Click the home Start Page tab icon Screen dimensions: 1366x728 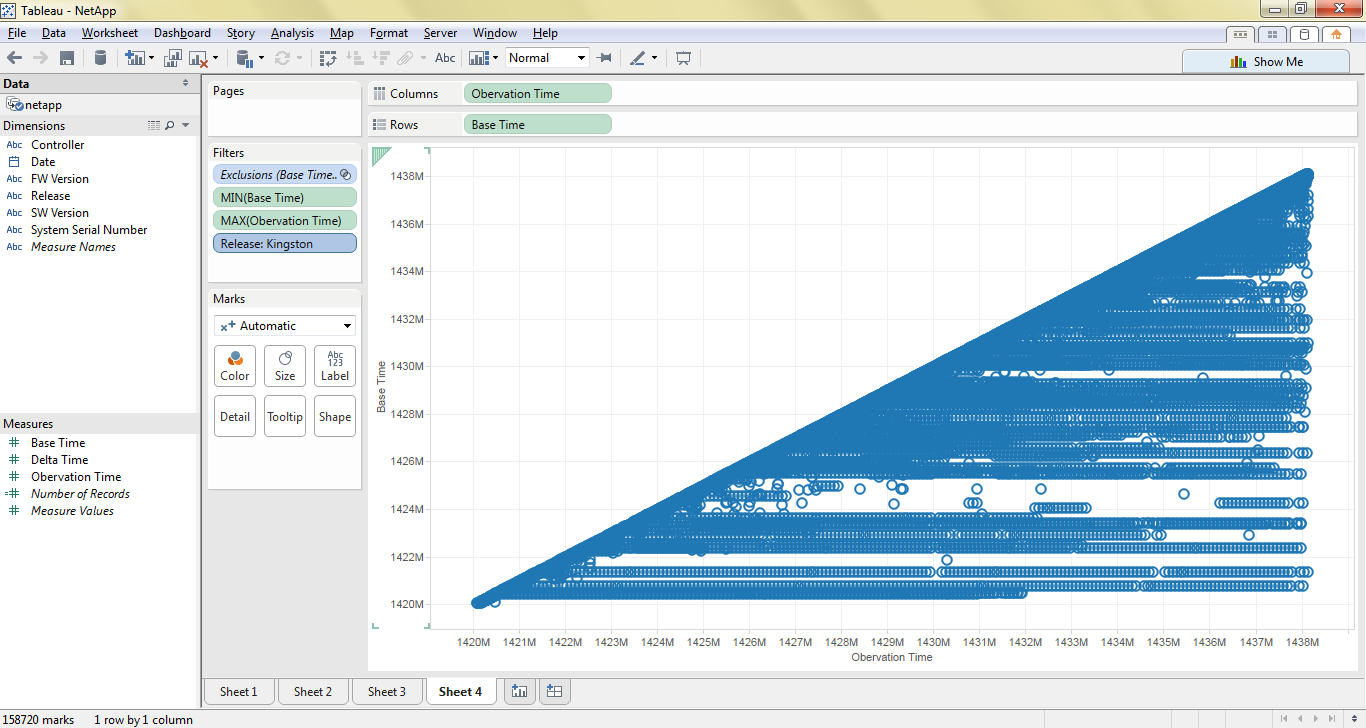[x=1337, y=34]
